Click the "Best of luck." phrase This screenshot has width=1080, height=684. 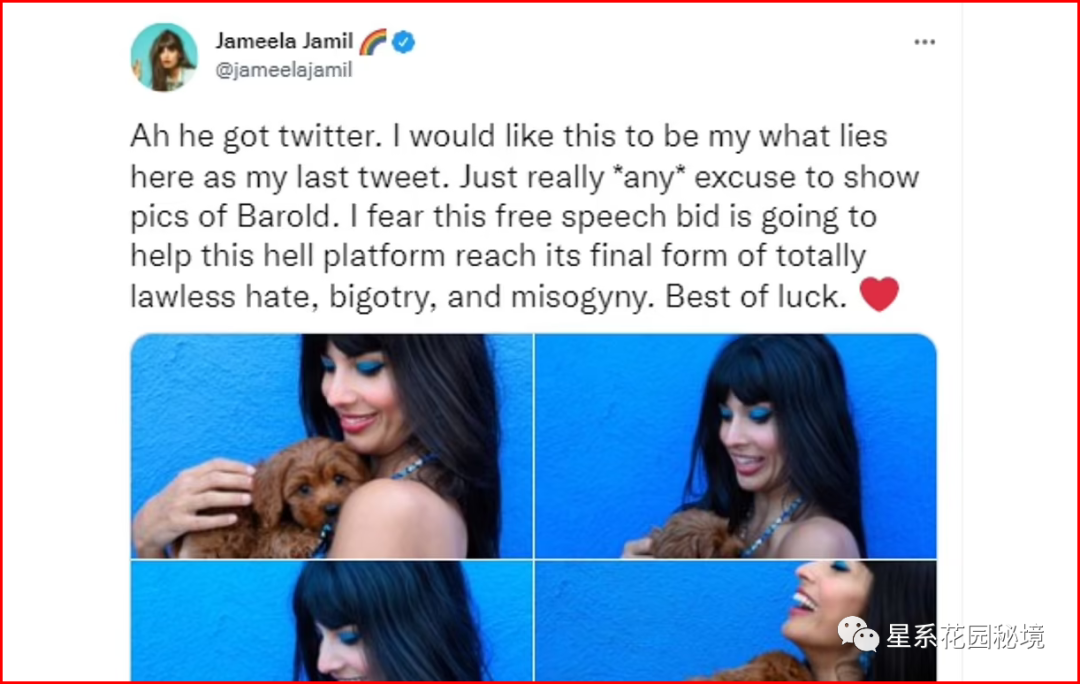pos(756,297)
